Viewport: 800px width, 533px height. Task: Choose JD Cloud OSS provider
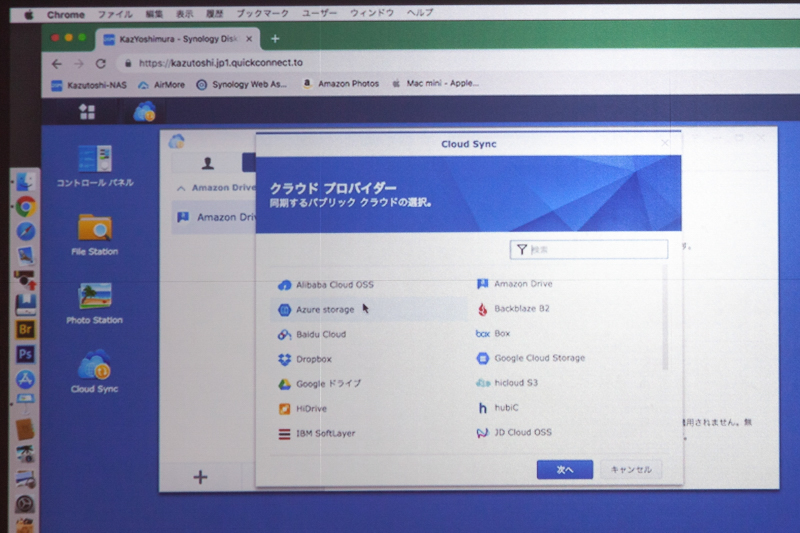pos(514,433)
